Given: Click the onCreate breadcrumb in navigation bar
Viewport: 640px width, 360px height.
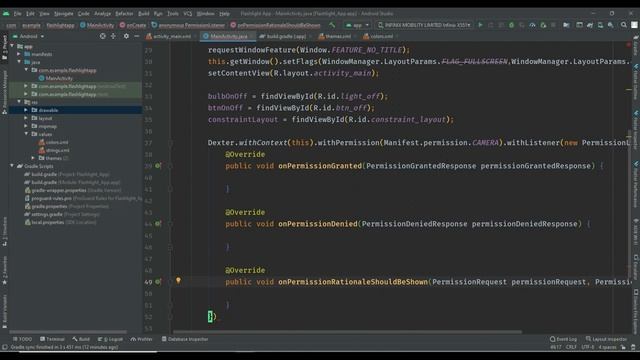Looking at the screenshot, I should (x=133, y=25).
